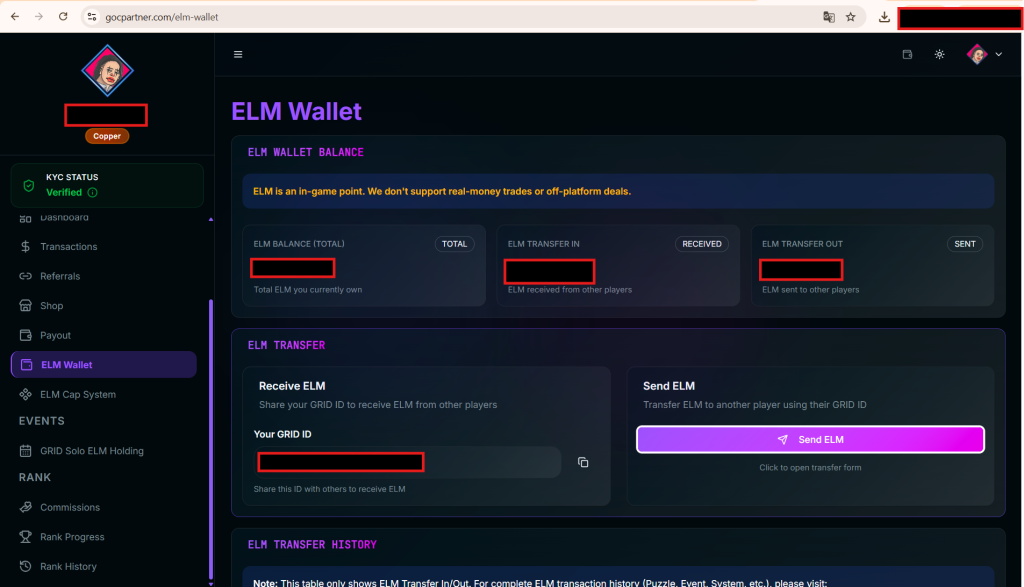Click the KYC Verified info icon
The image size is (1024, 587).
point(93,192)
